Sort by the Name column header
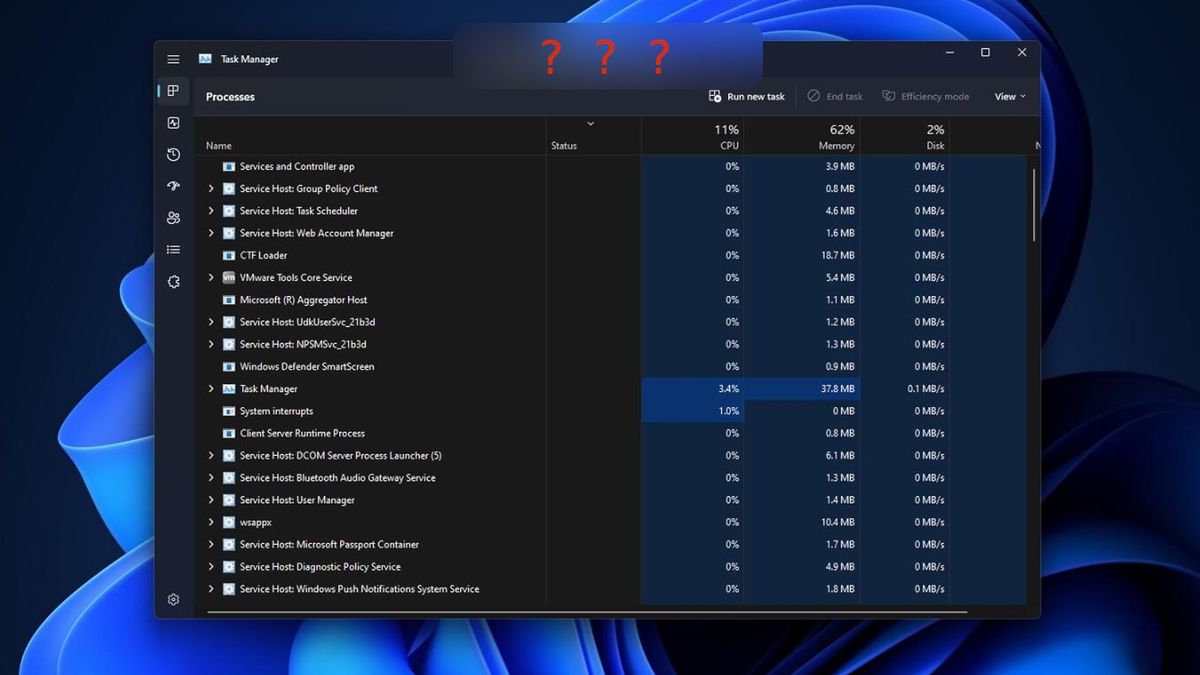Viewport: 1200px width, 675px height. click(218, 146)
